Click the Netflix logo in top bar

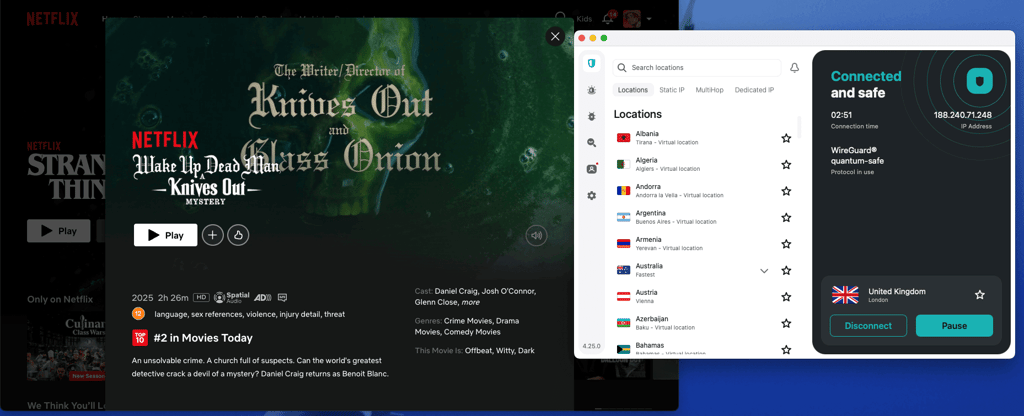tap(52, 19)
